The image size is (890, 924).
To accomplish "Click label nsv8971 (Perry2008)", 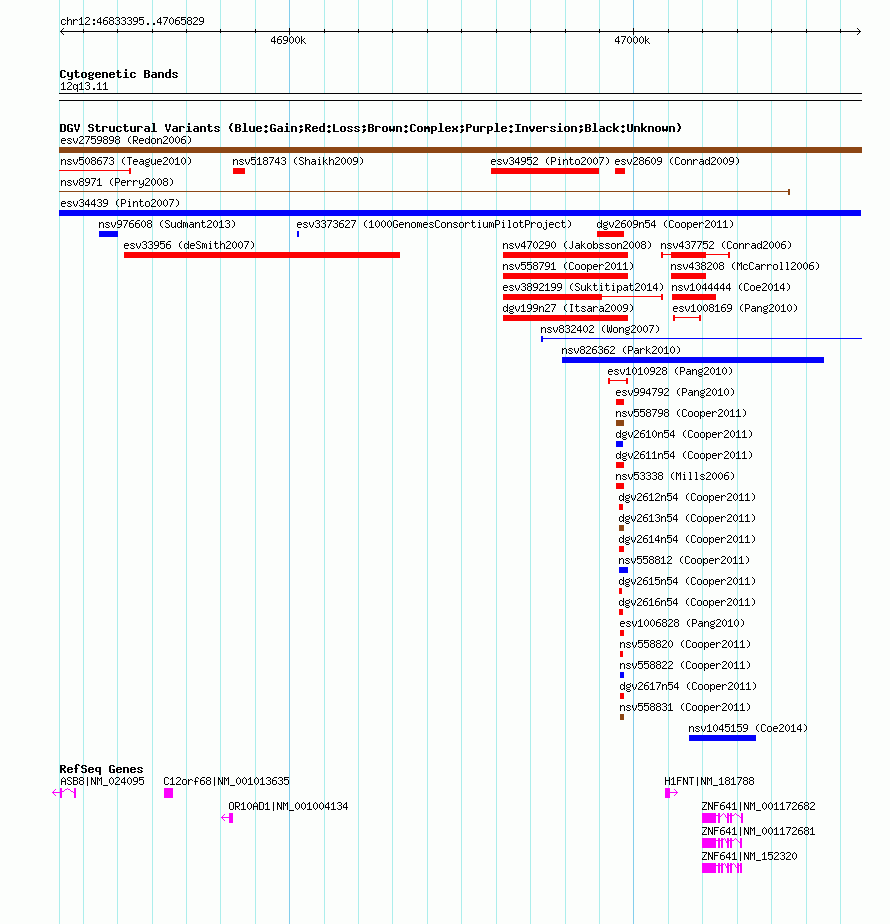I will click(x=117, y=182).
